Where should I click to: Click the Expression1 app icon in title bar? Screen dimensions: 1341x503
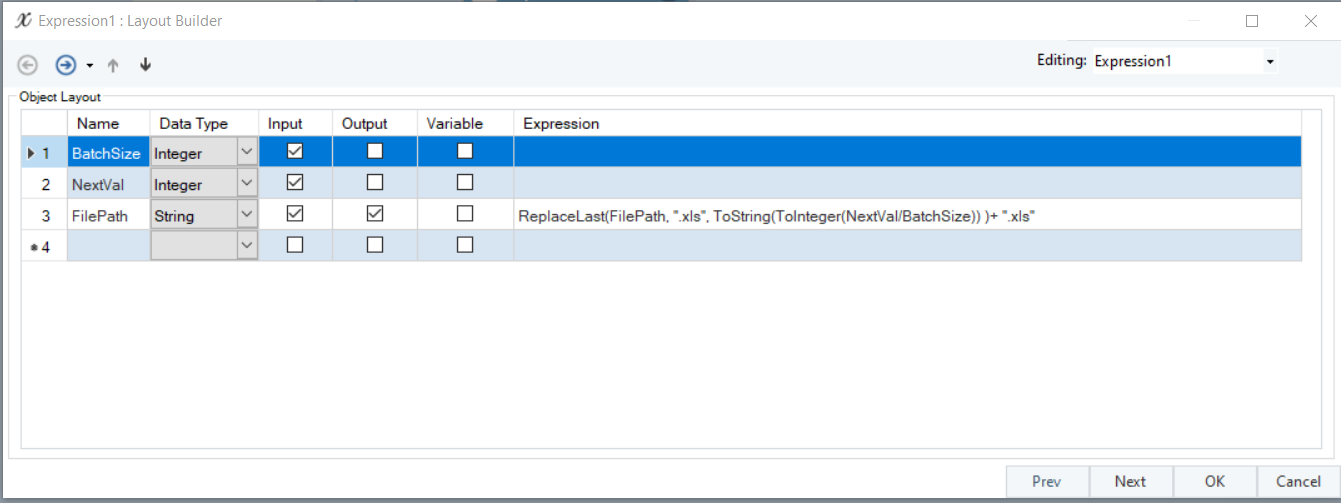[x=23, y=20]
